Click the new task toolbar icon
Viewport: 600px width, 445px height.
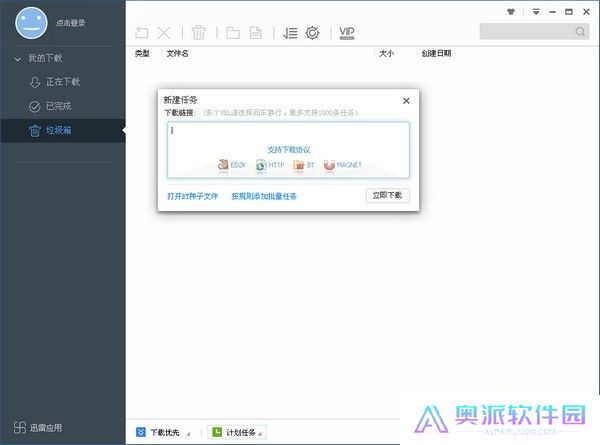(142, 33)
